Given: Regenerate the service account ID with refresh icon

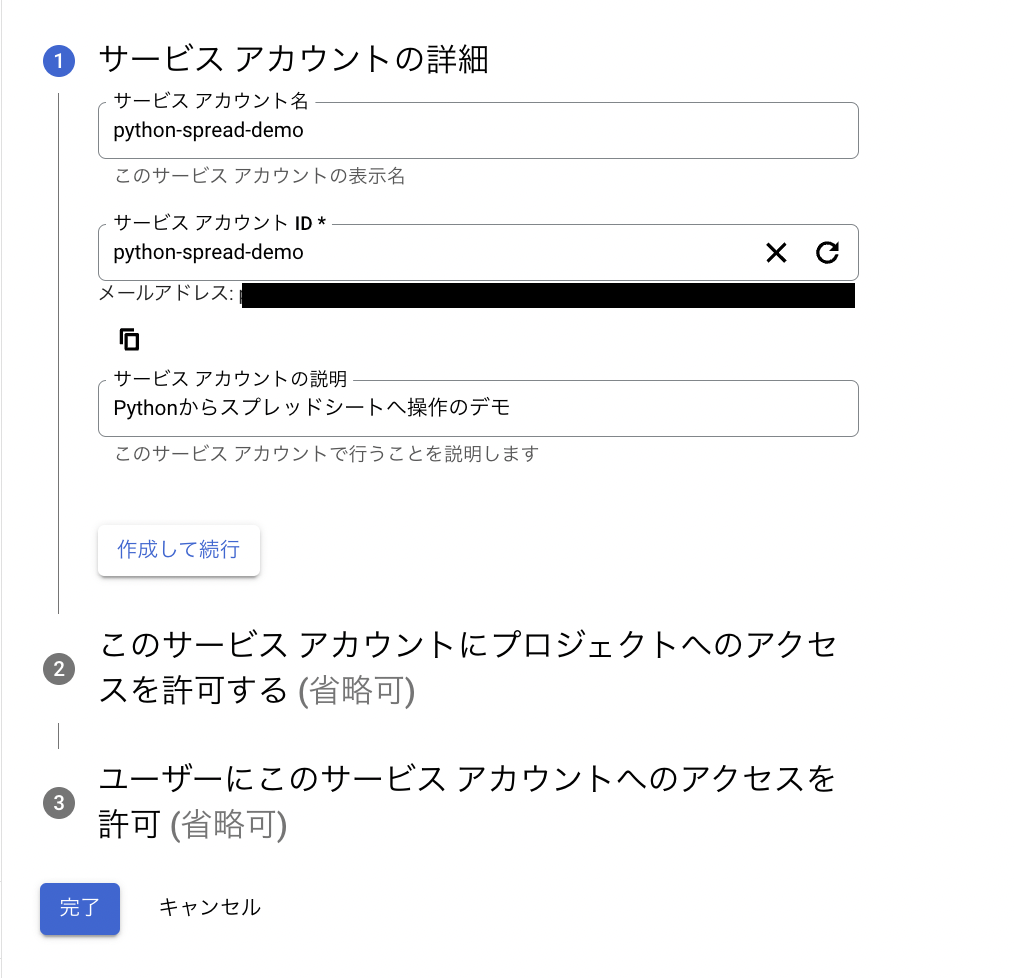Looking at the screenshot, I should (827, 253).
